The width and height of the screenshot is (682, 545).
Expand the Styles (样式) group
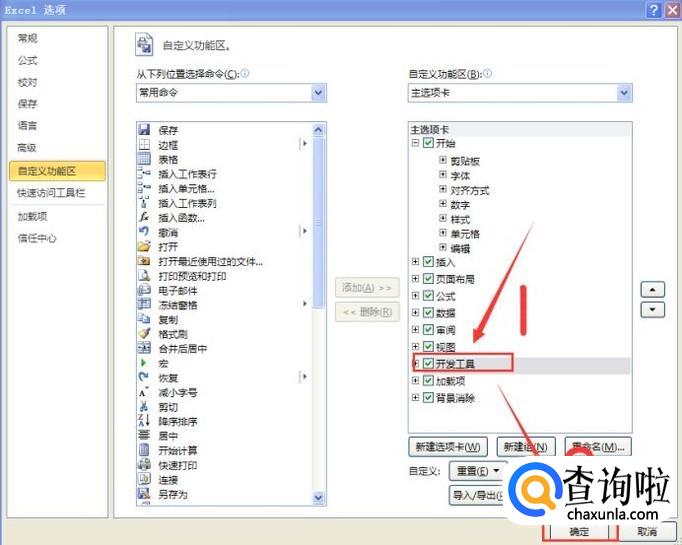coord(443,218)
